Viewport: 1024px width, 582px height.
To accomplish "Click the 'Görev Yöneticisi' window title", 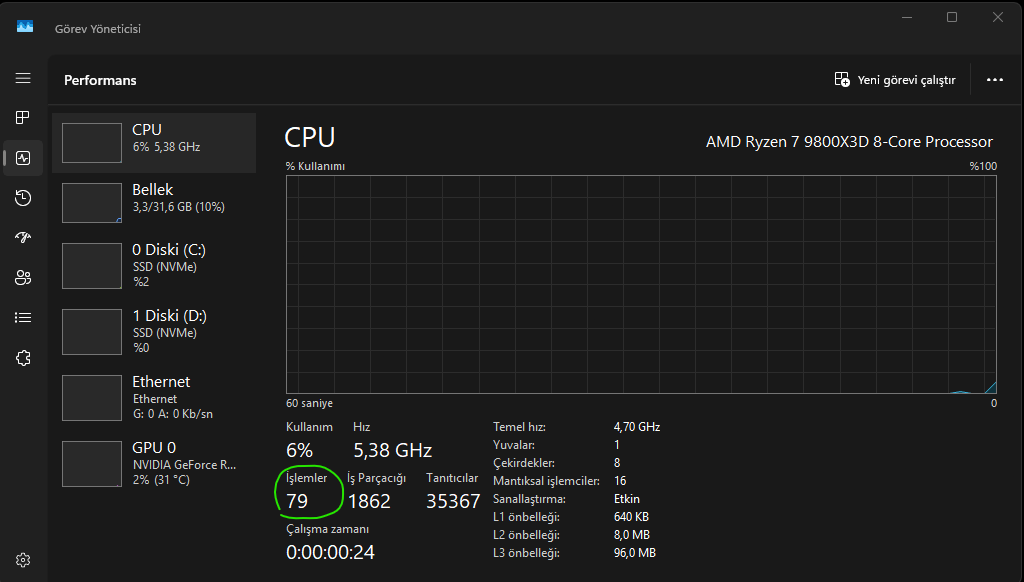I will (98, 29).
